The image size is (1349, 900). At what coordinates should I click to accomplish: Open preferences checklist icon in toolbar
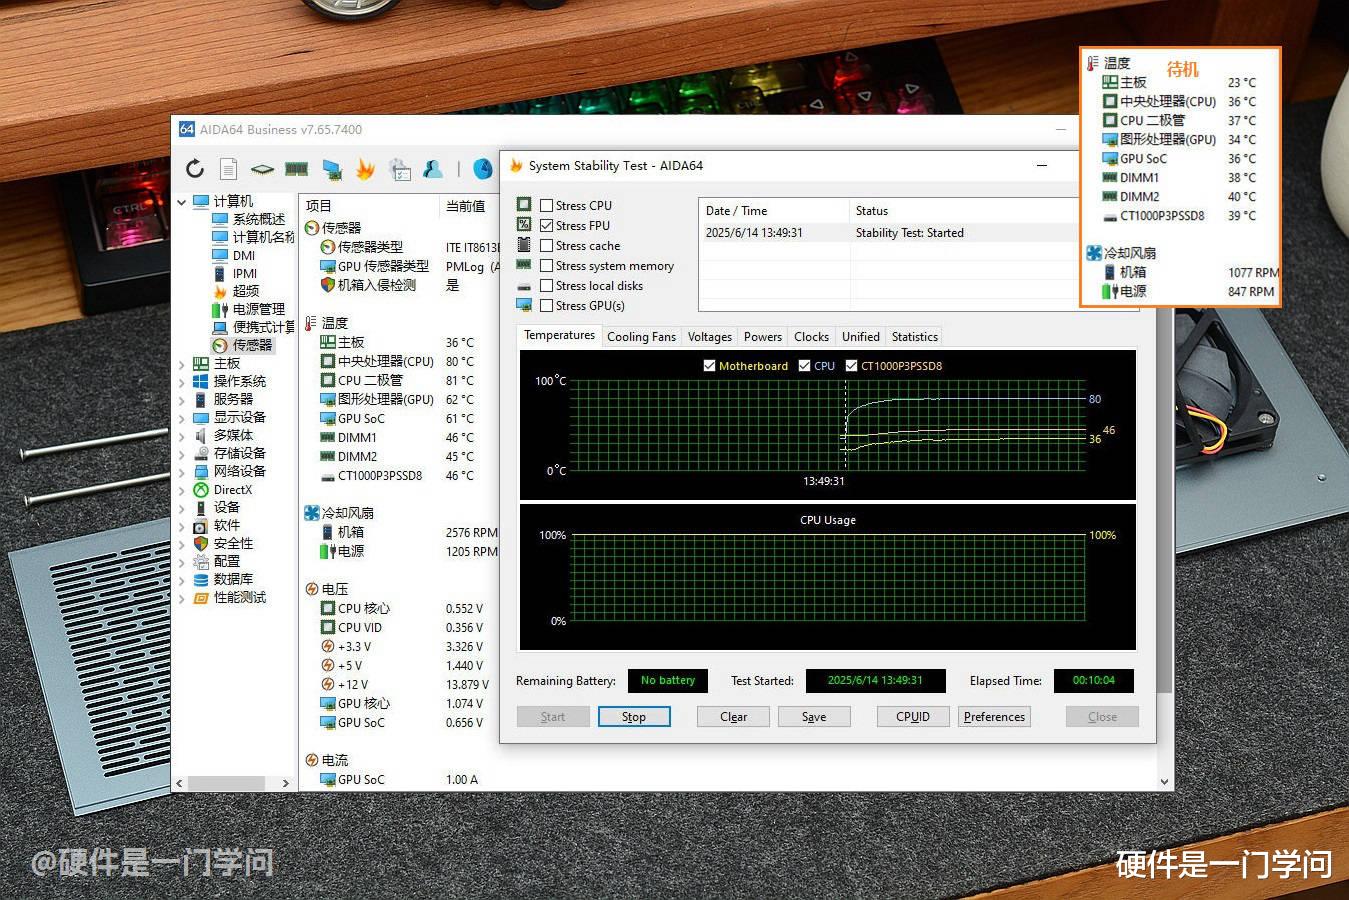400,169
